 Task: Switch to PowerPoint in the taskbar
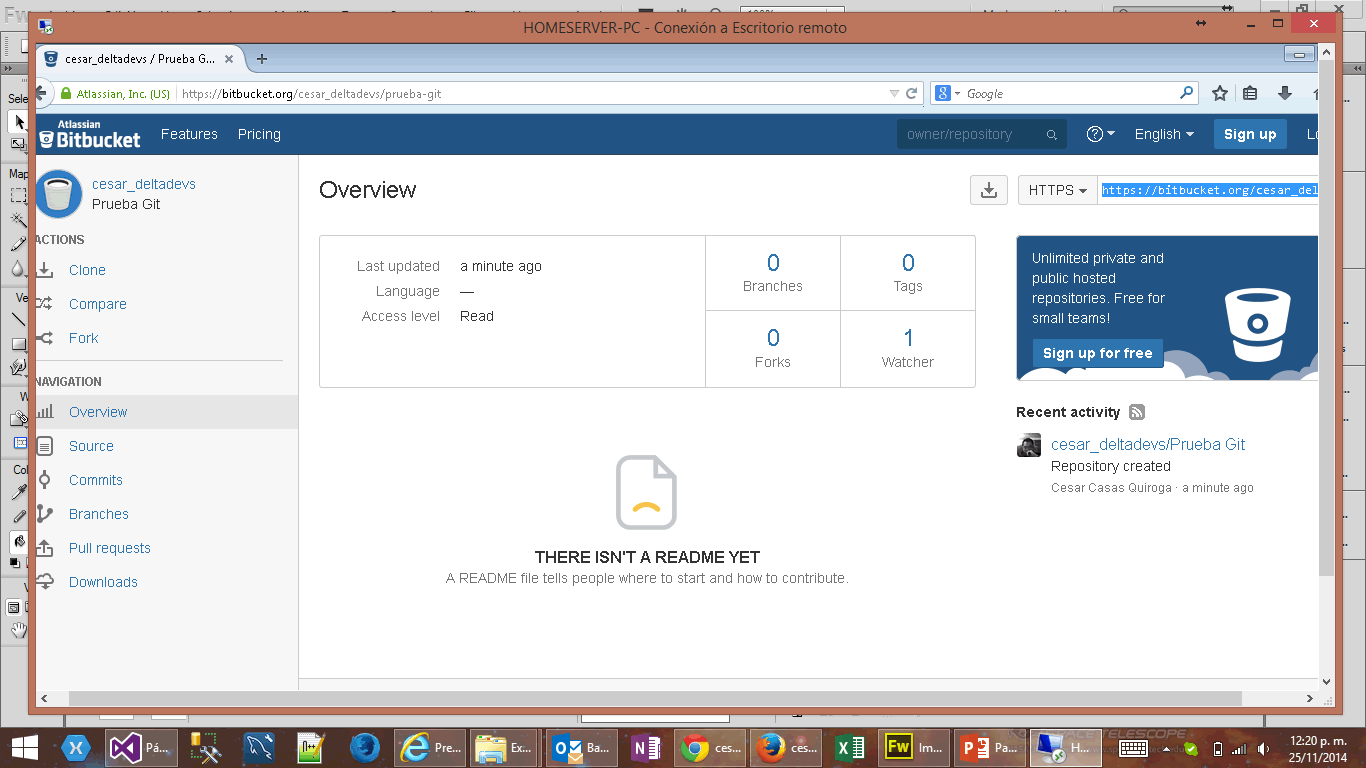[x=991, y=747]
